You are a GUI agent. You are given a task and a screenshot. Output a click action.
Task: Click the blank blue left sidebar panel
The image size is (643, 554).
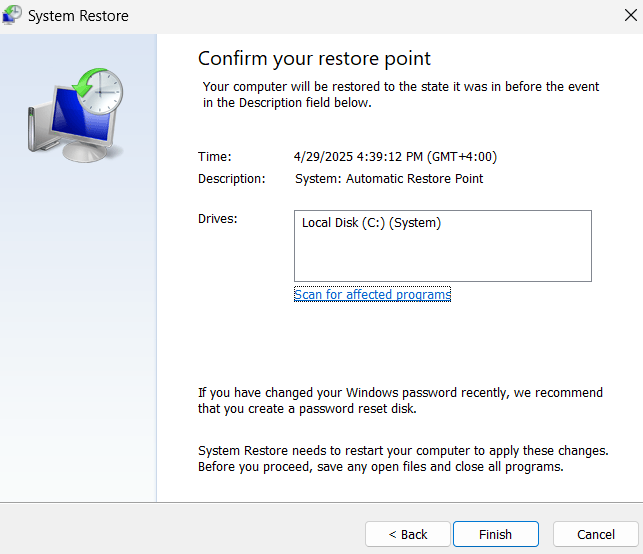[x=78, y=350]
